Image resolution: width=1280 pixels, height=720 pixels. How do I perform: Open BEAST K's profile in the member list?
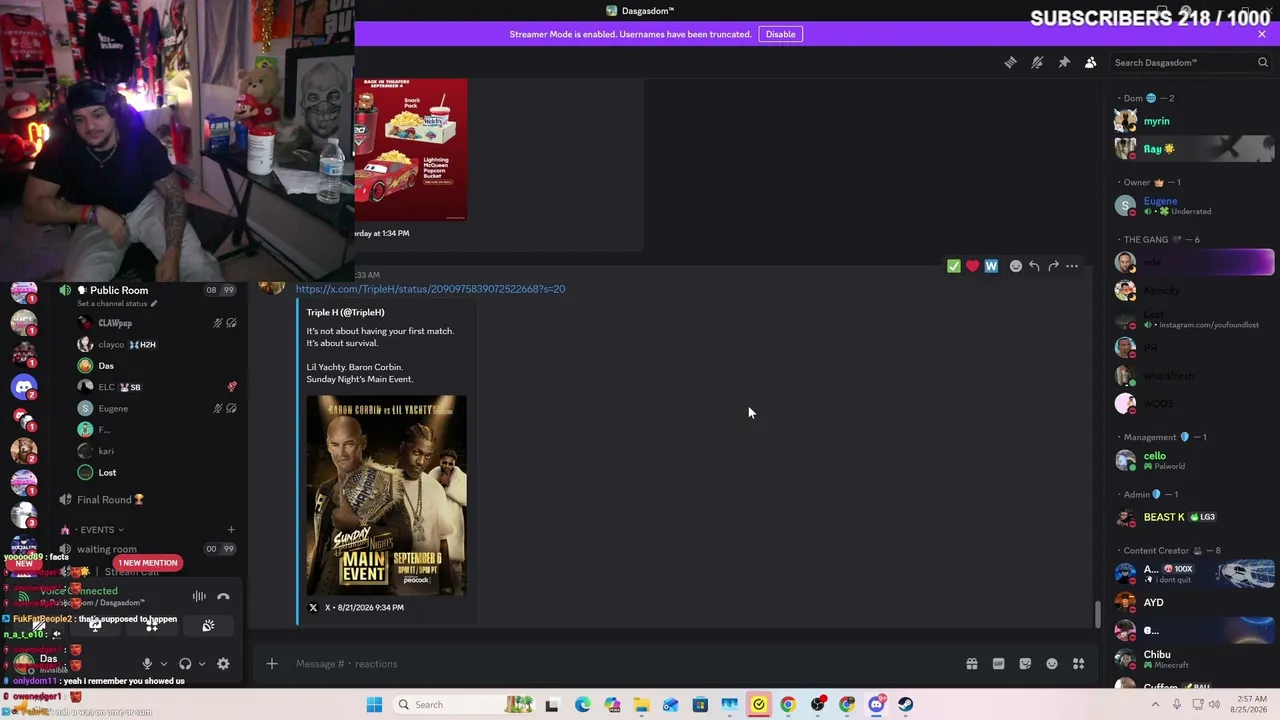[x=1194, y=517]
